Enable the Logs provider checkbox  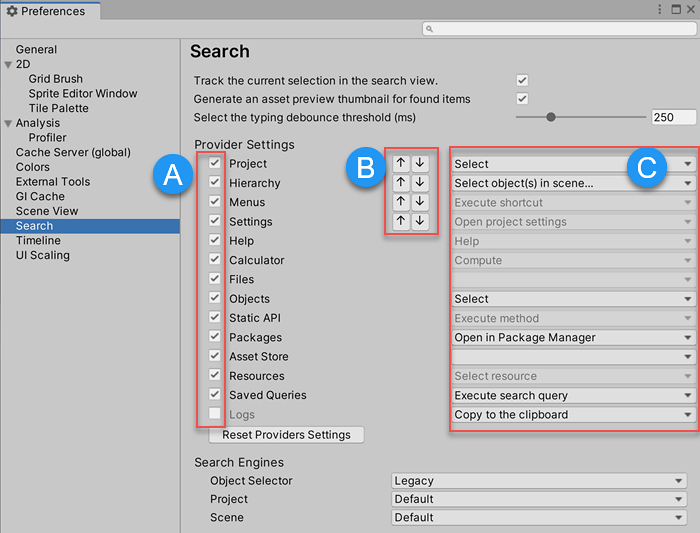(x=215, y=413)
